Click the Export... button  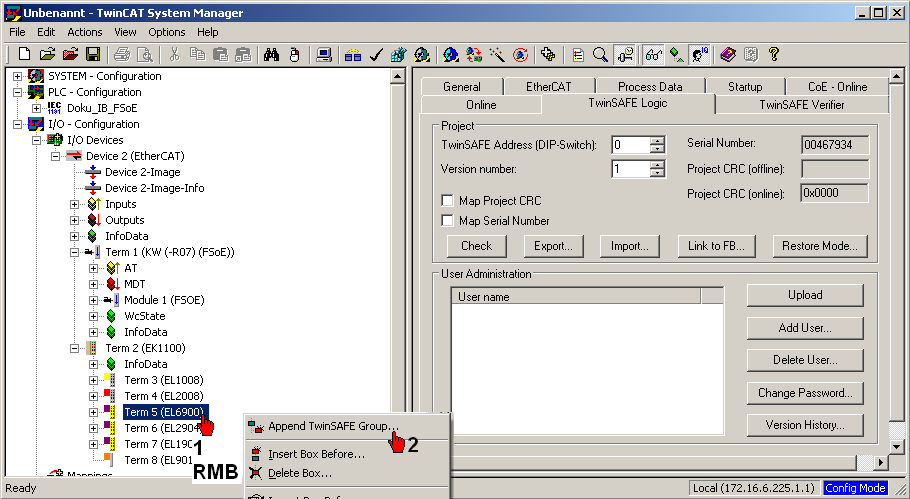(553, 246)
